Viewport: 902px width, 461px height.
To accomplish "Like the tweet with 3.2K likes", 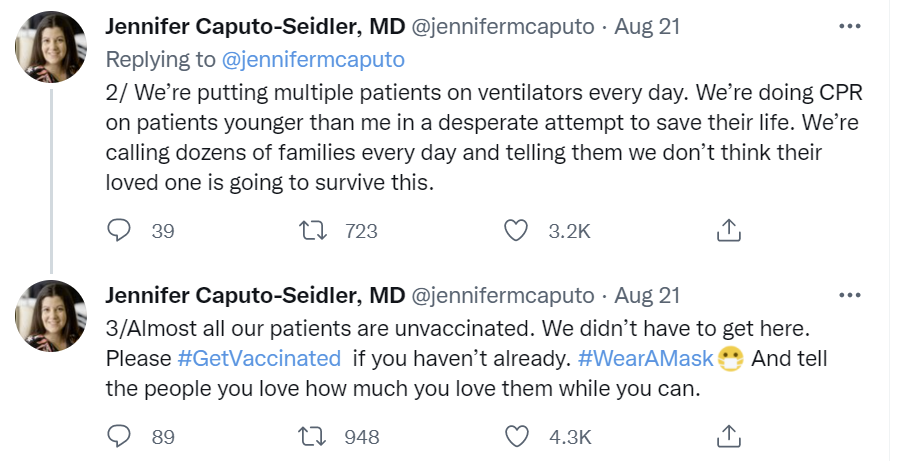I will pyautogui.click(x=516, y=231).
